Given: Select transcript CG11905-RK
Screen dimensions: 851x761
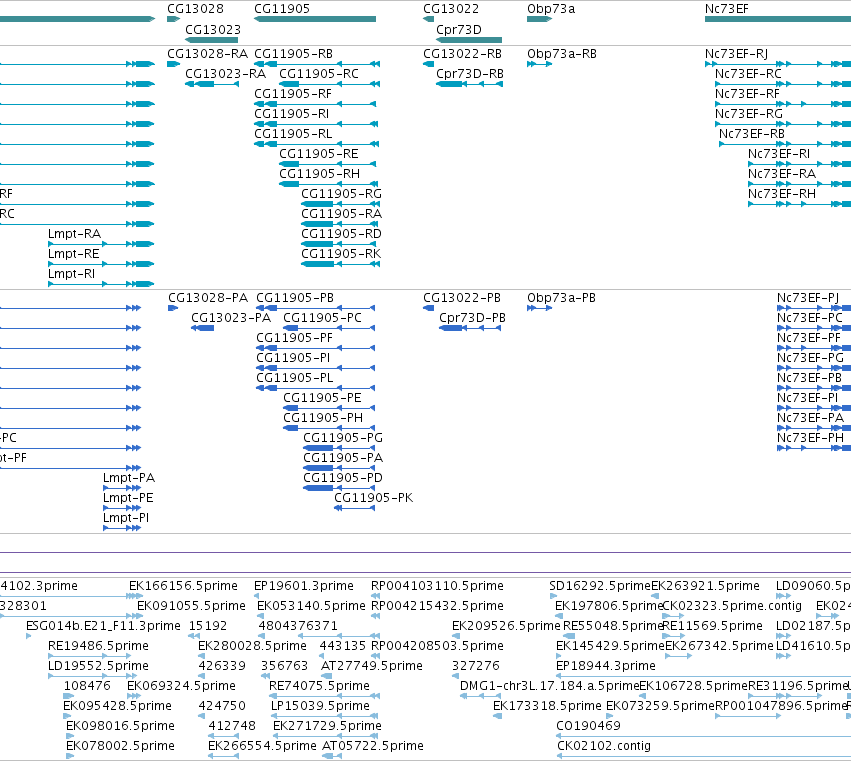Looking at the screenshot, I should [341, 254].
